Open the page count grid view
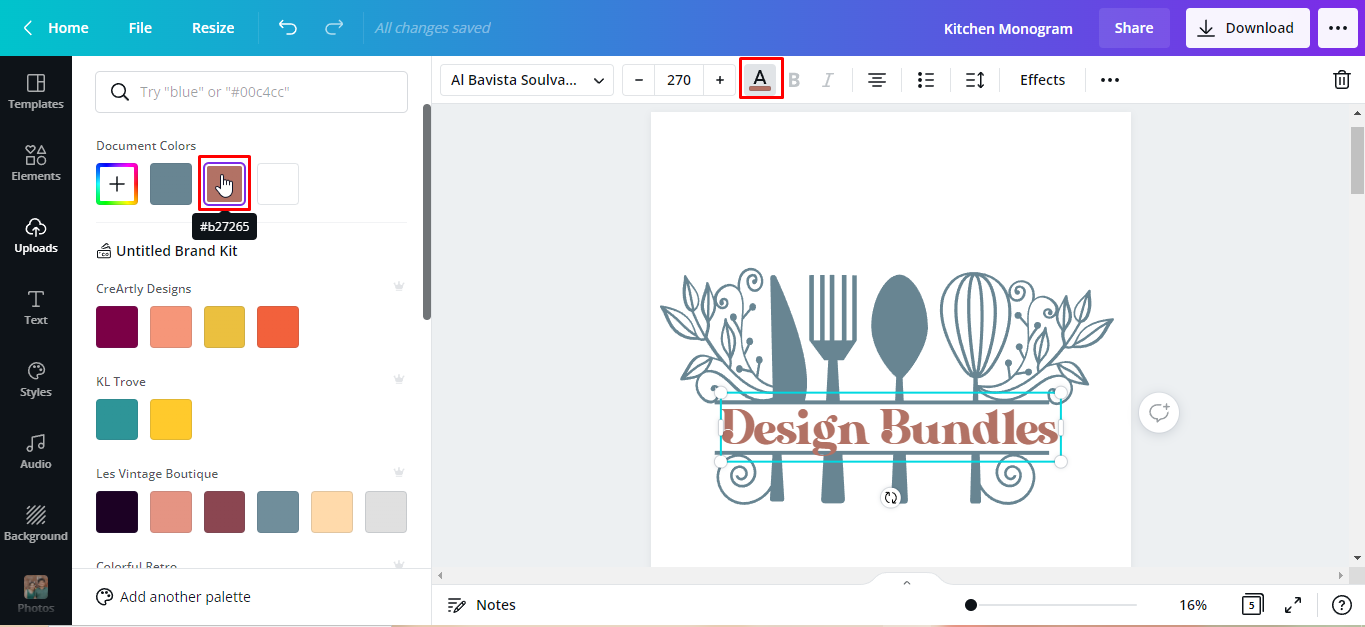 (1251, 605)
